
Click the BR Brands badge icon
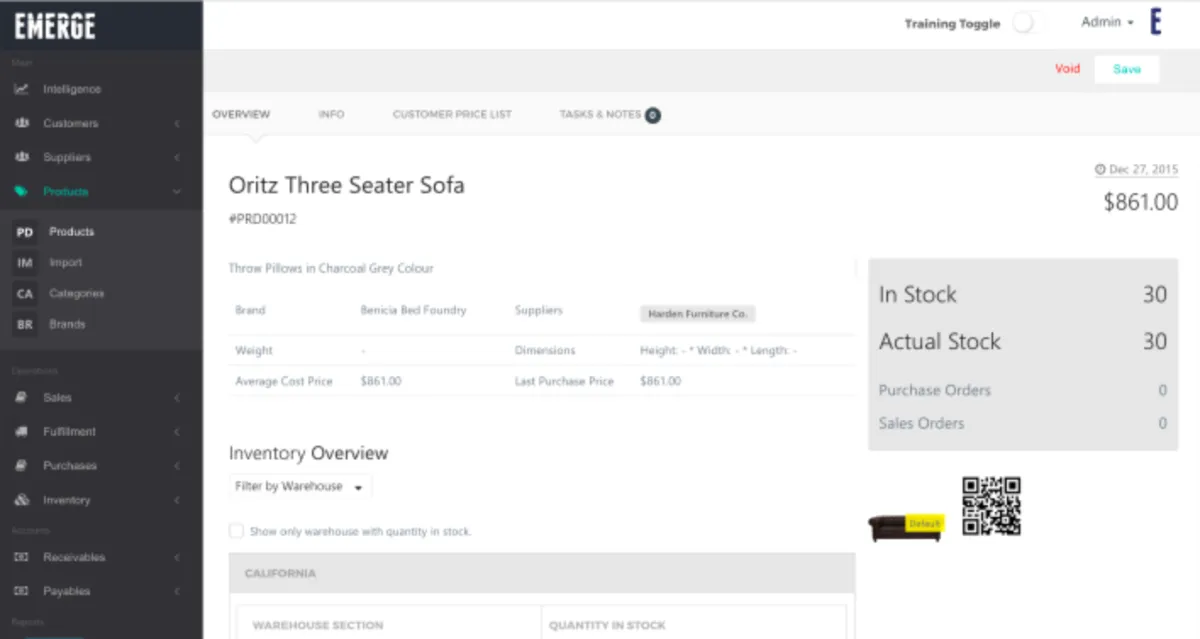(25, 325)
